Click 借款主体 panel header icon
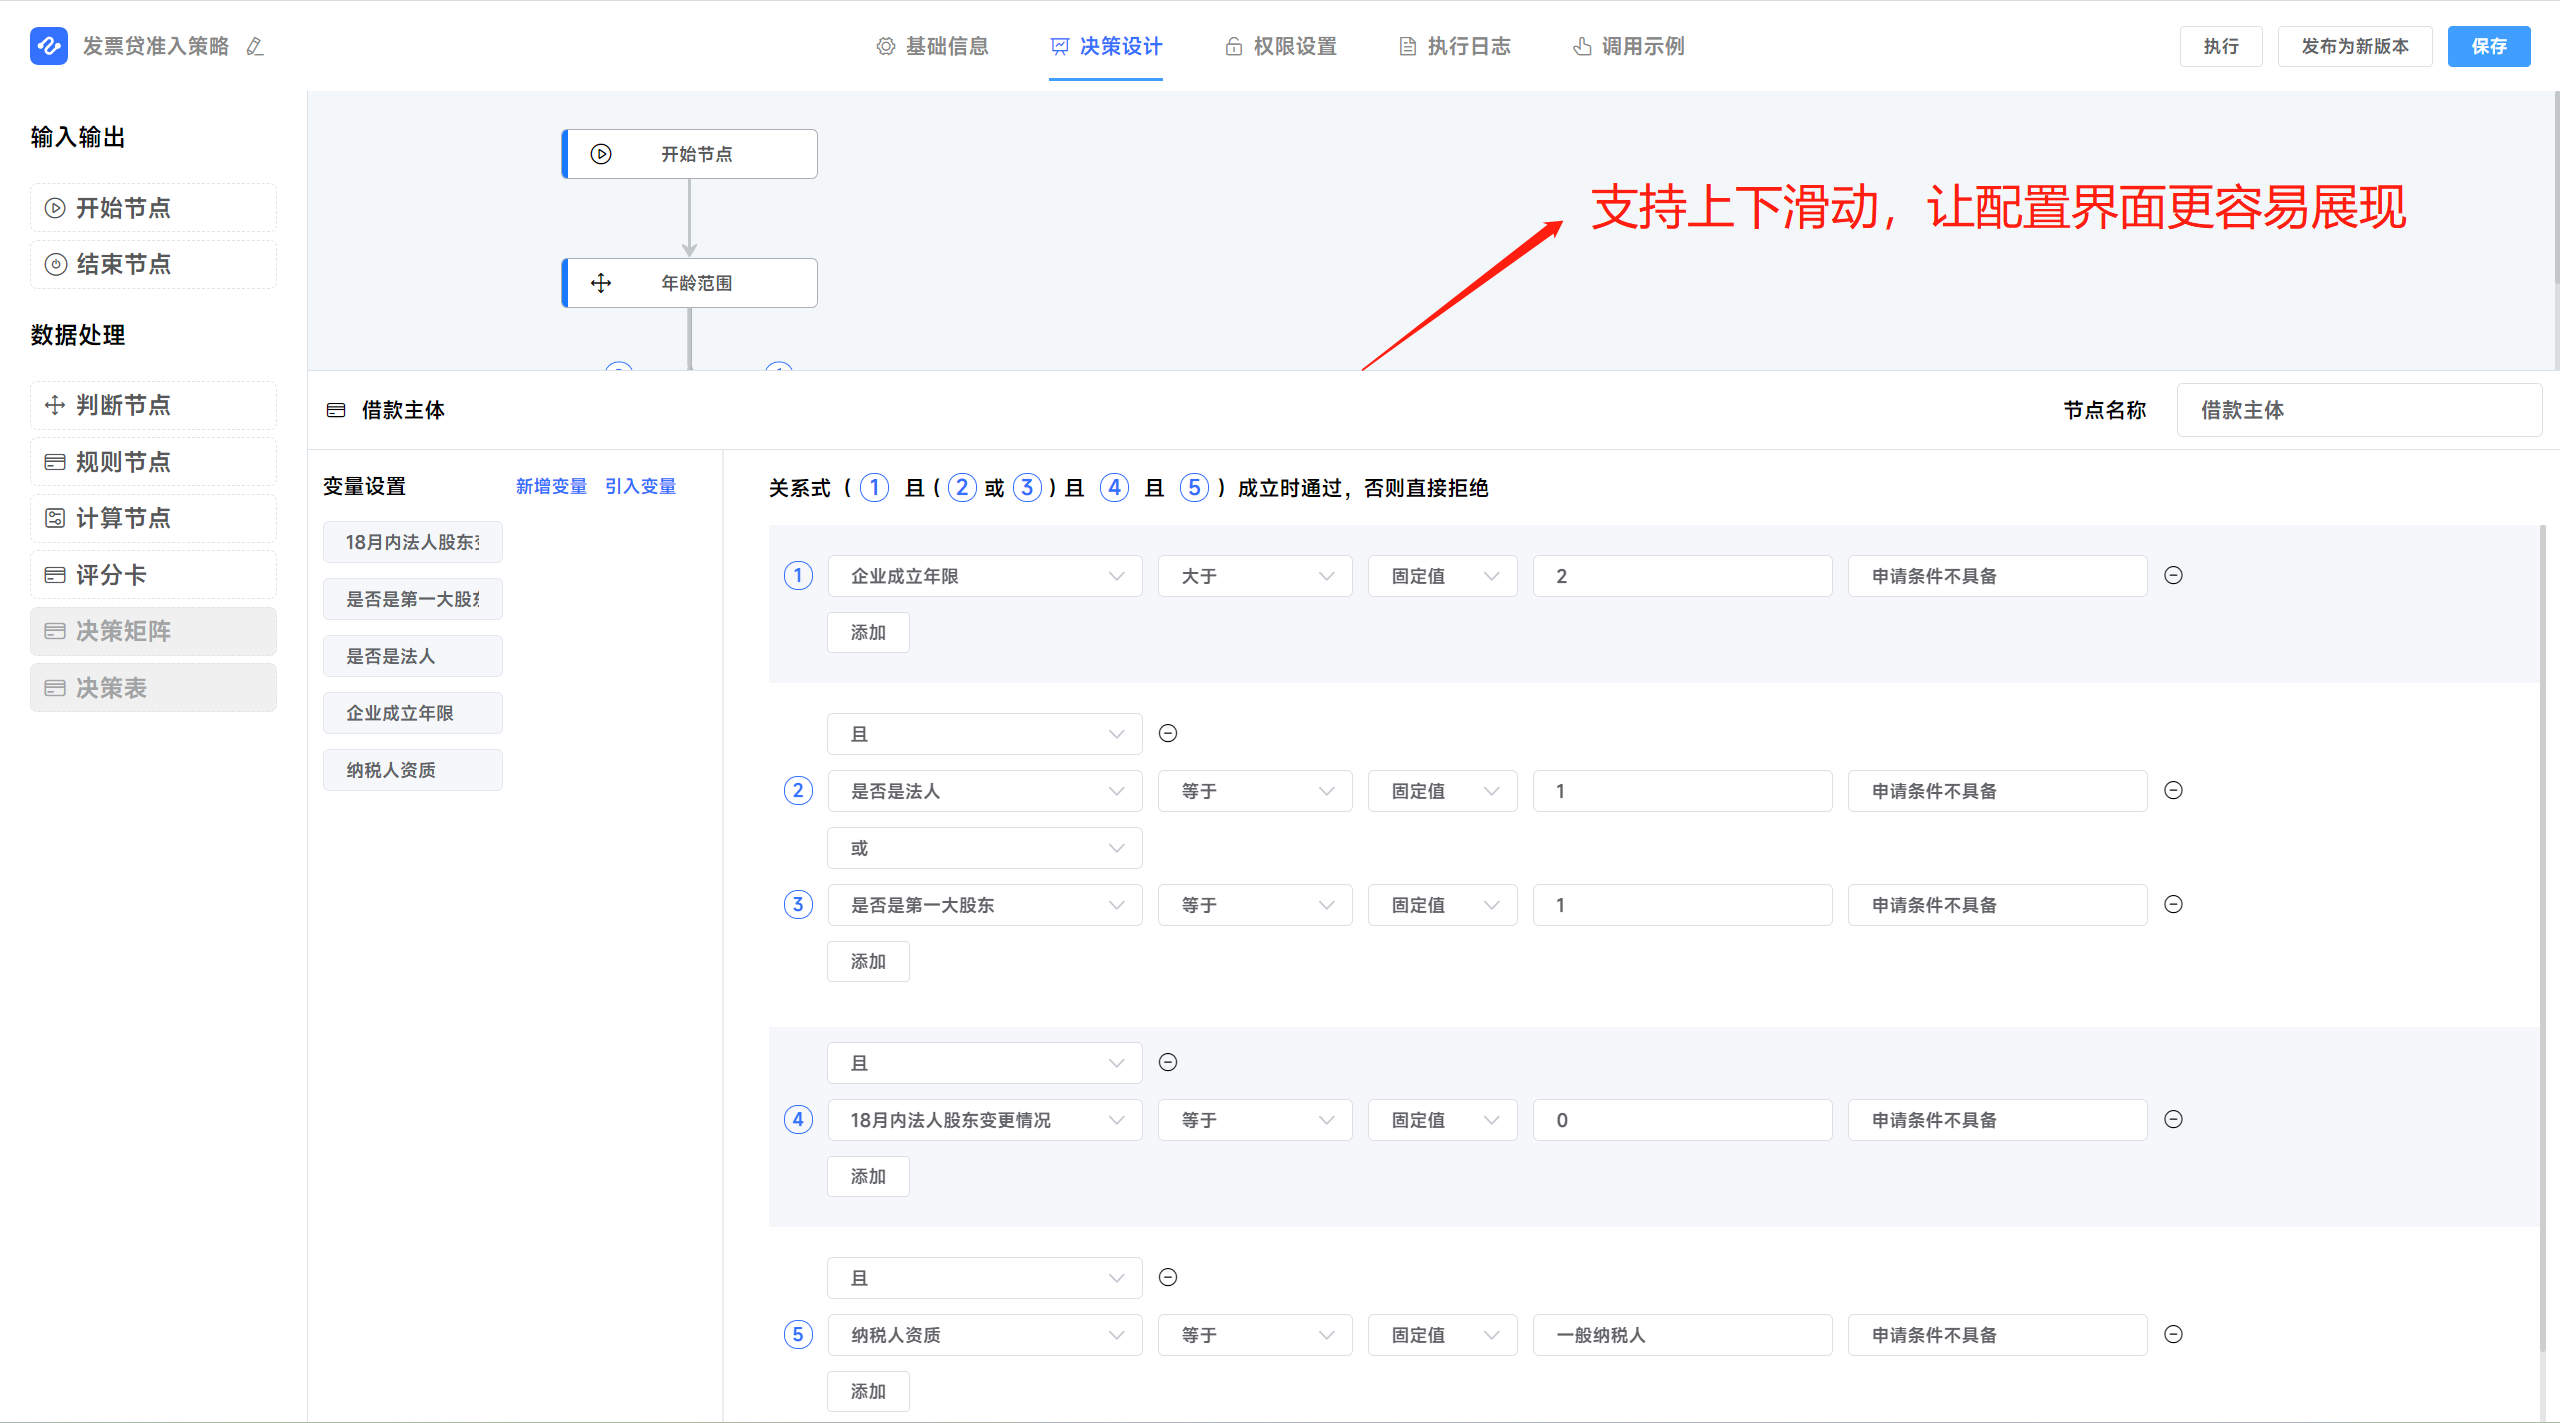The width and height of the screenshot is (2560, 1423). (336, 410)
